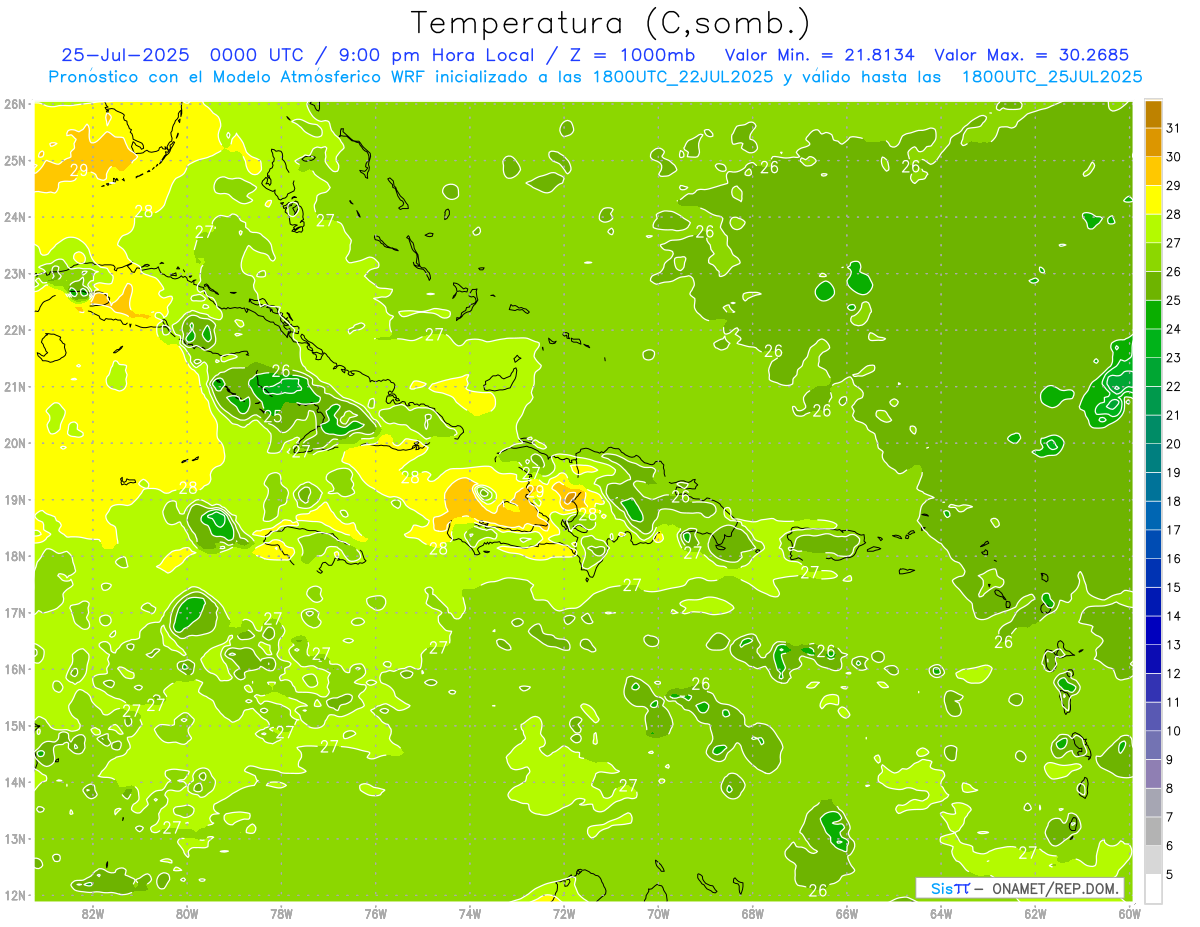Click the '82W' longitude axis label
This screenshot has width=1200, height=927.
click(93, 913)
